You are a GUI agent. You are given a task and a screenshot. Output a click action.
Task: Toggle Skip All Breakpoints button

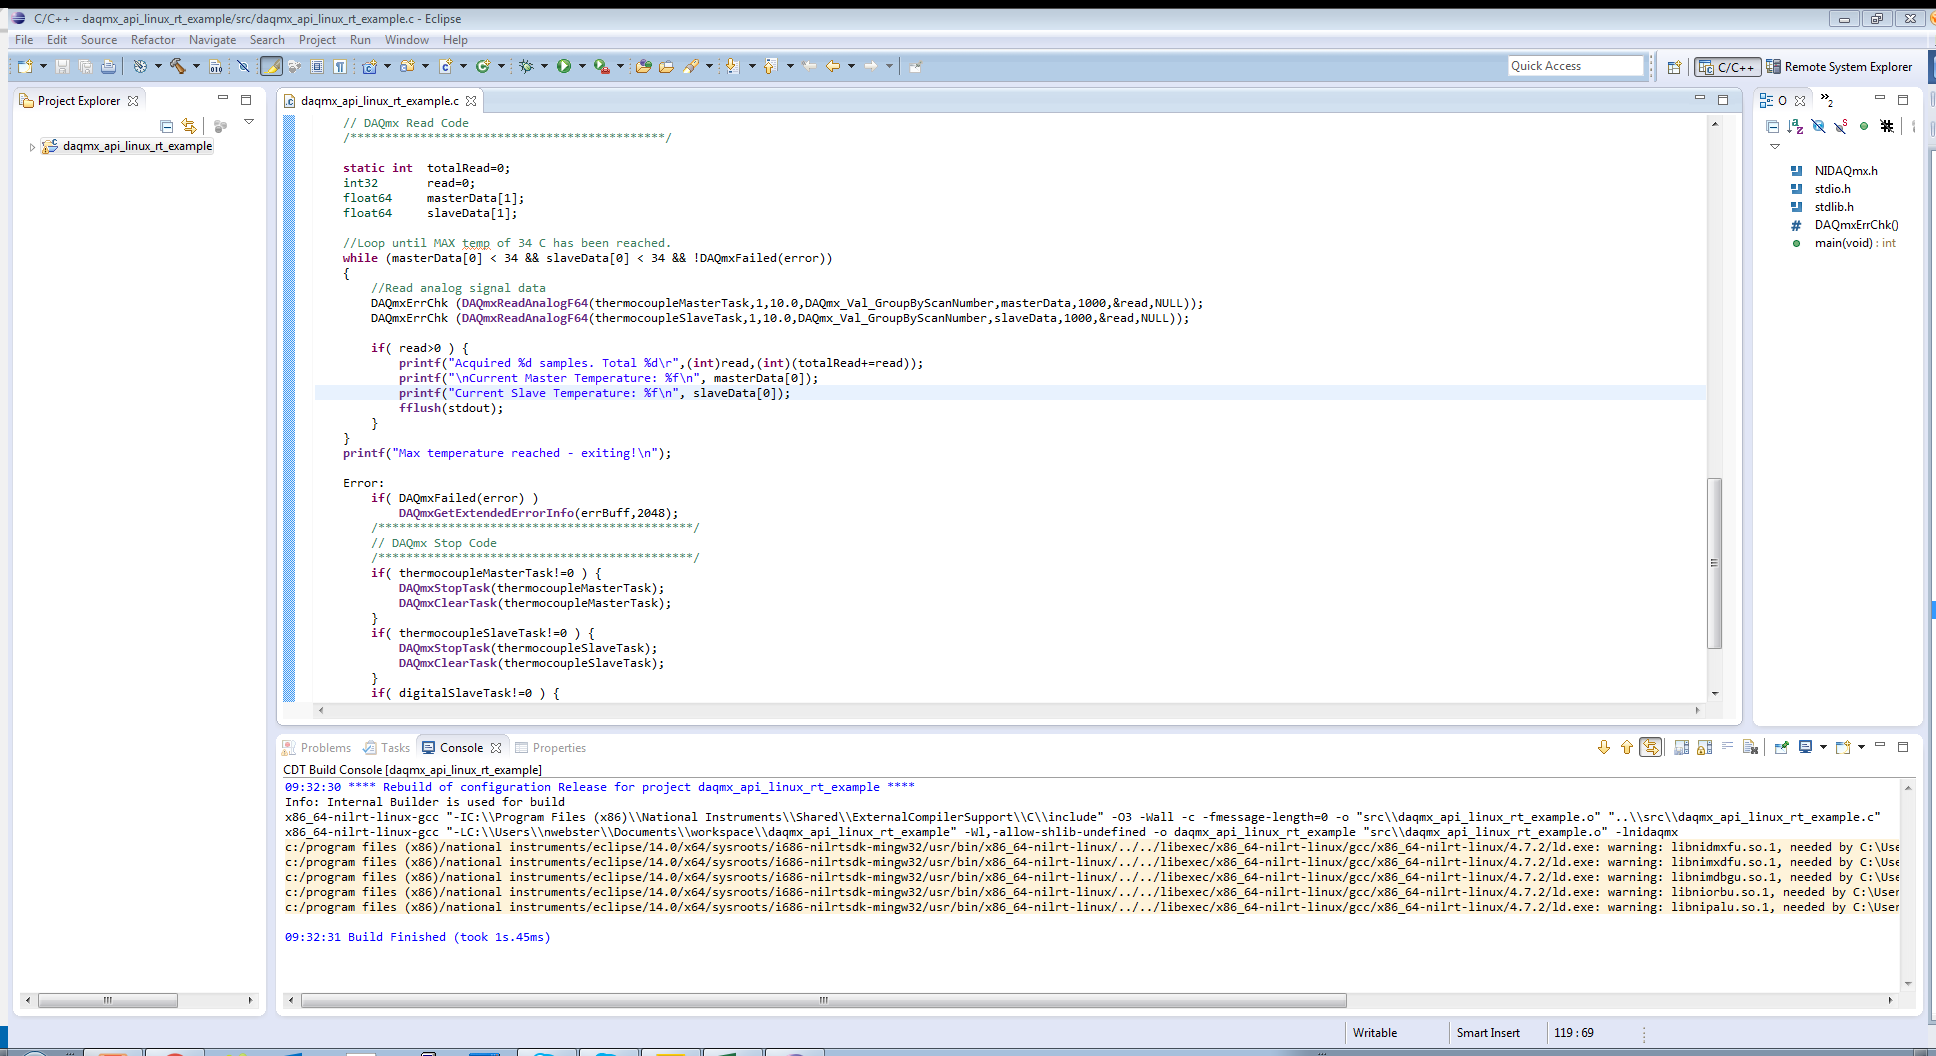tap(243, 66)
